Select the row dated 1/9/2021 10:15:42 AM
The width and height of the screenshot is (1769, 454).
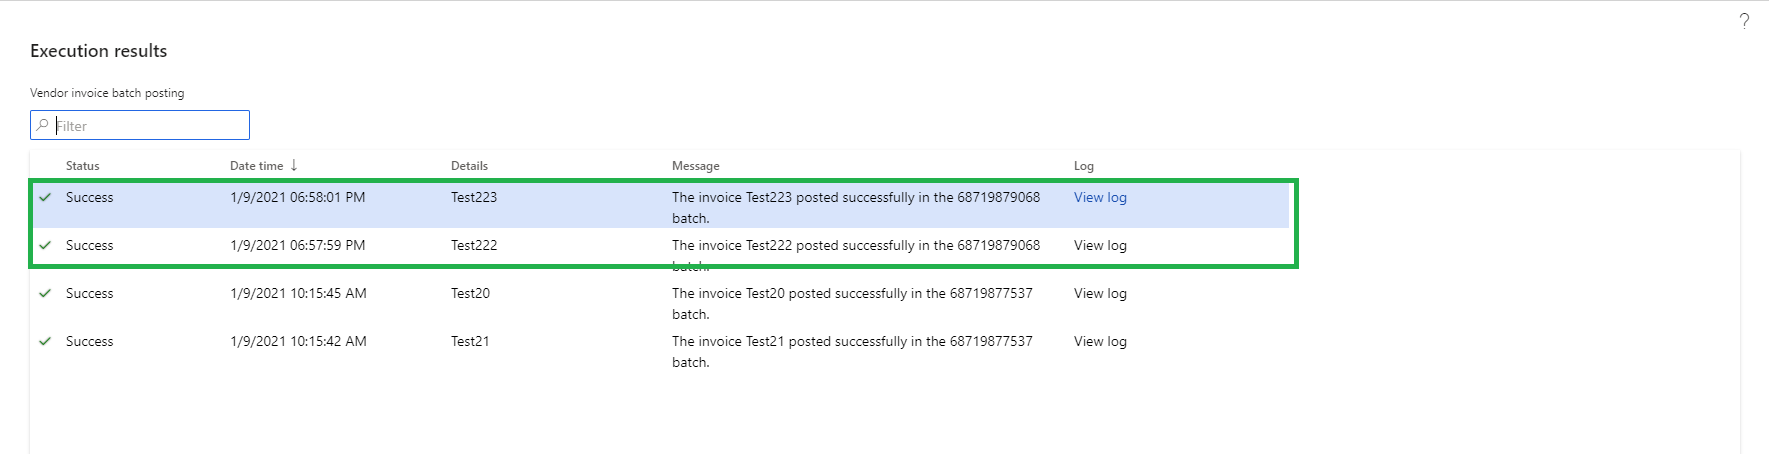pyautogui.click(x=298, y=341)
